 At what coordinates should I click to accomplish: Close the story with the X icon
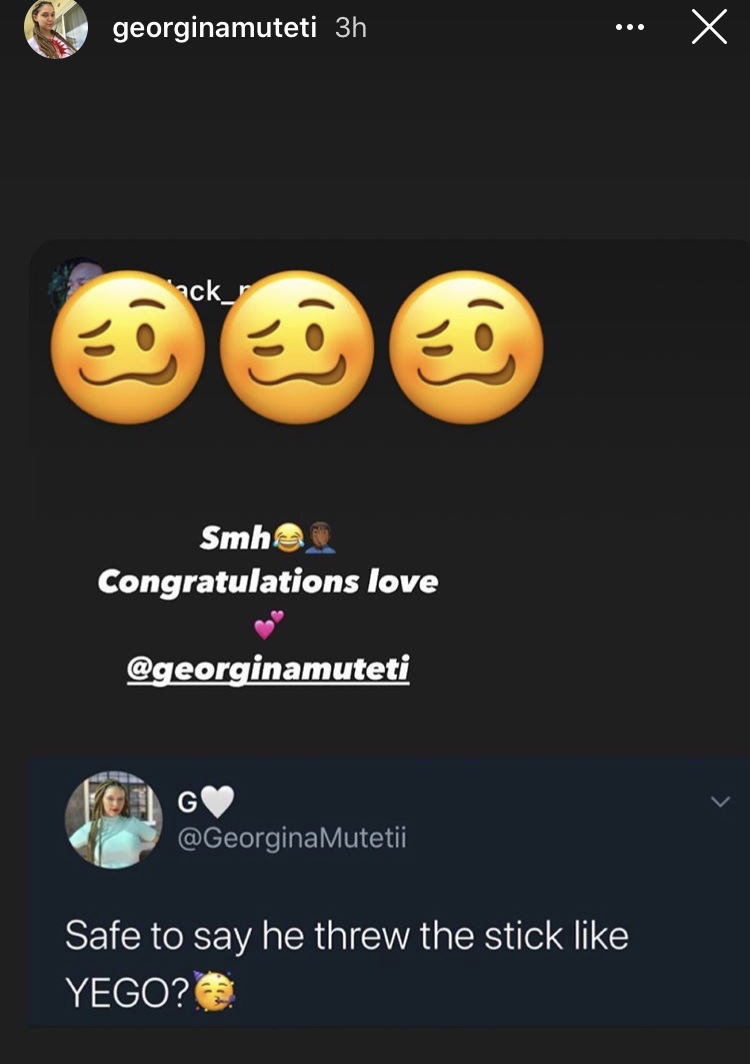click(709, 28)
